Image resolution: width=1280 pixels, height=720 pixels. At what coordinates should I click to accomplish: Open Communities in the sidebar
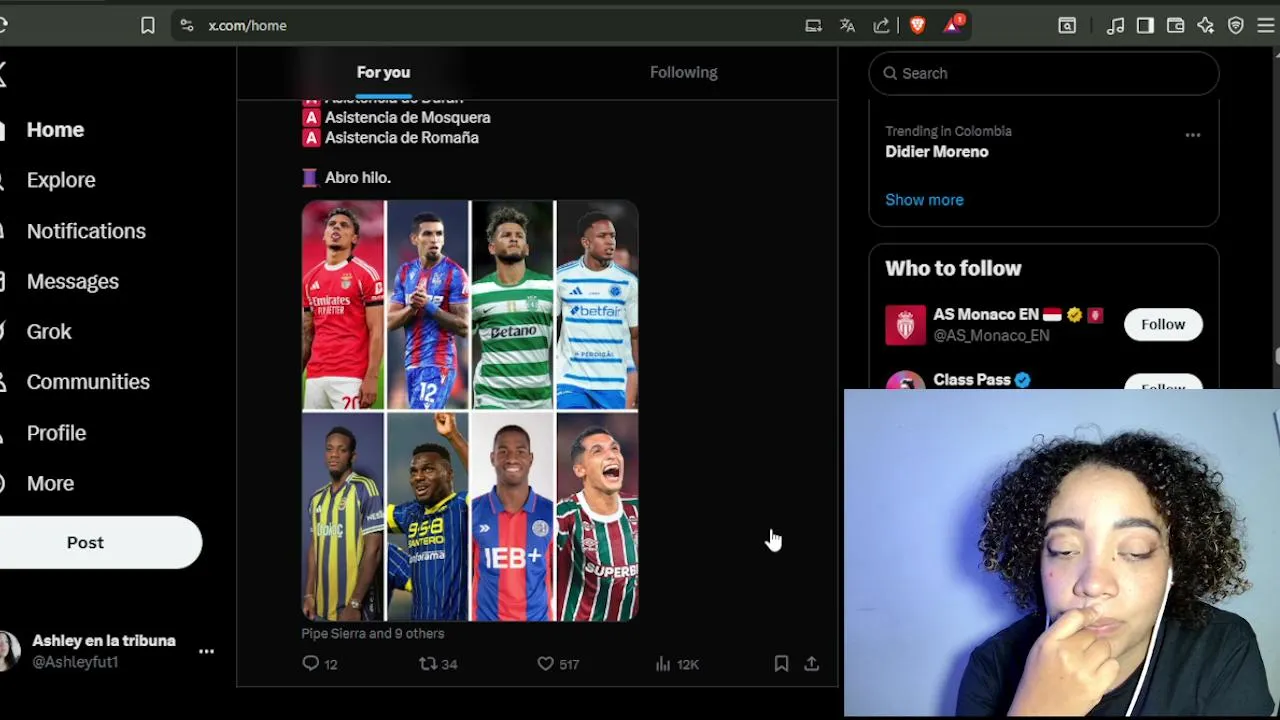(88, 382)
